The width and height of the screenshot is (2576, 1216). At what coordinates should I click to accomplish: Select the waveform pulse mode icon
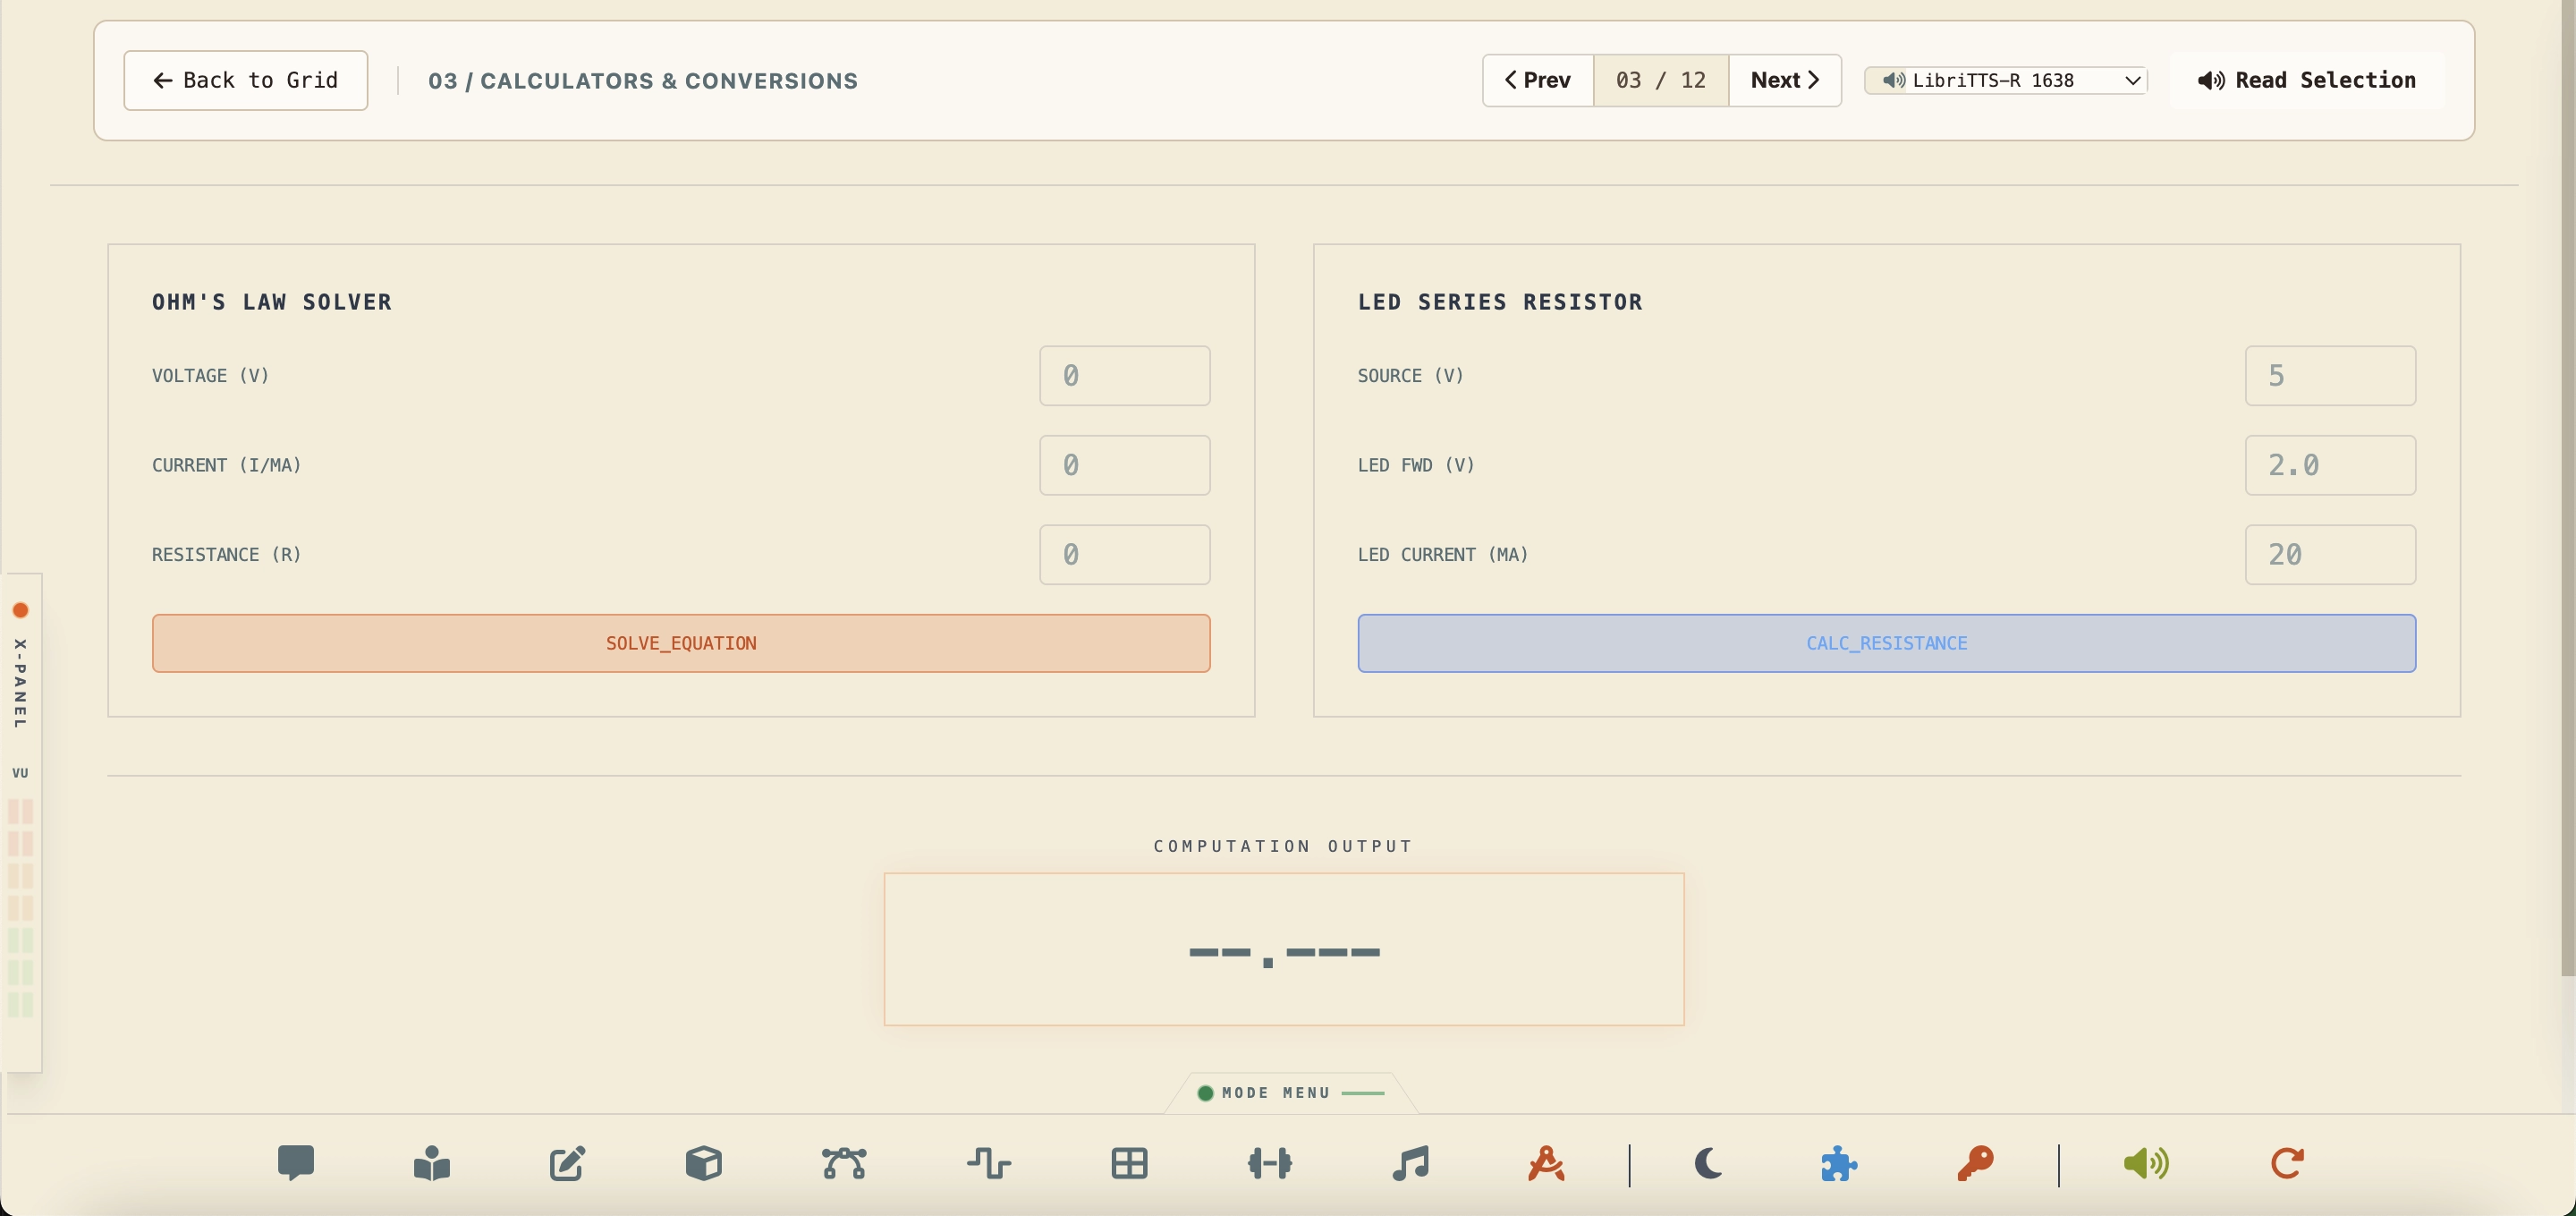(x=989, y=1163)
